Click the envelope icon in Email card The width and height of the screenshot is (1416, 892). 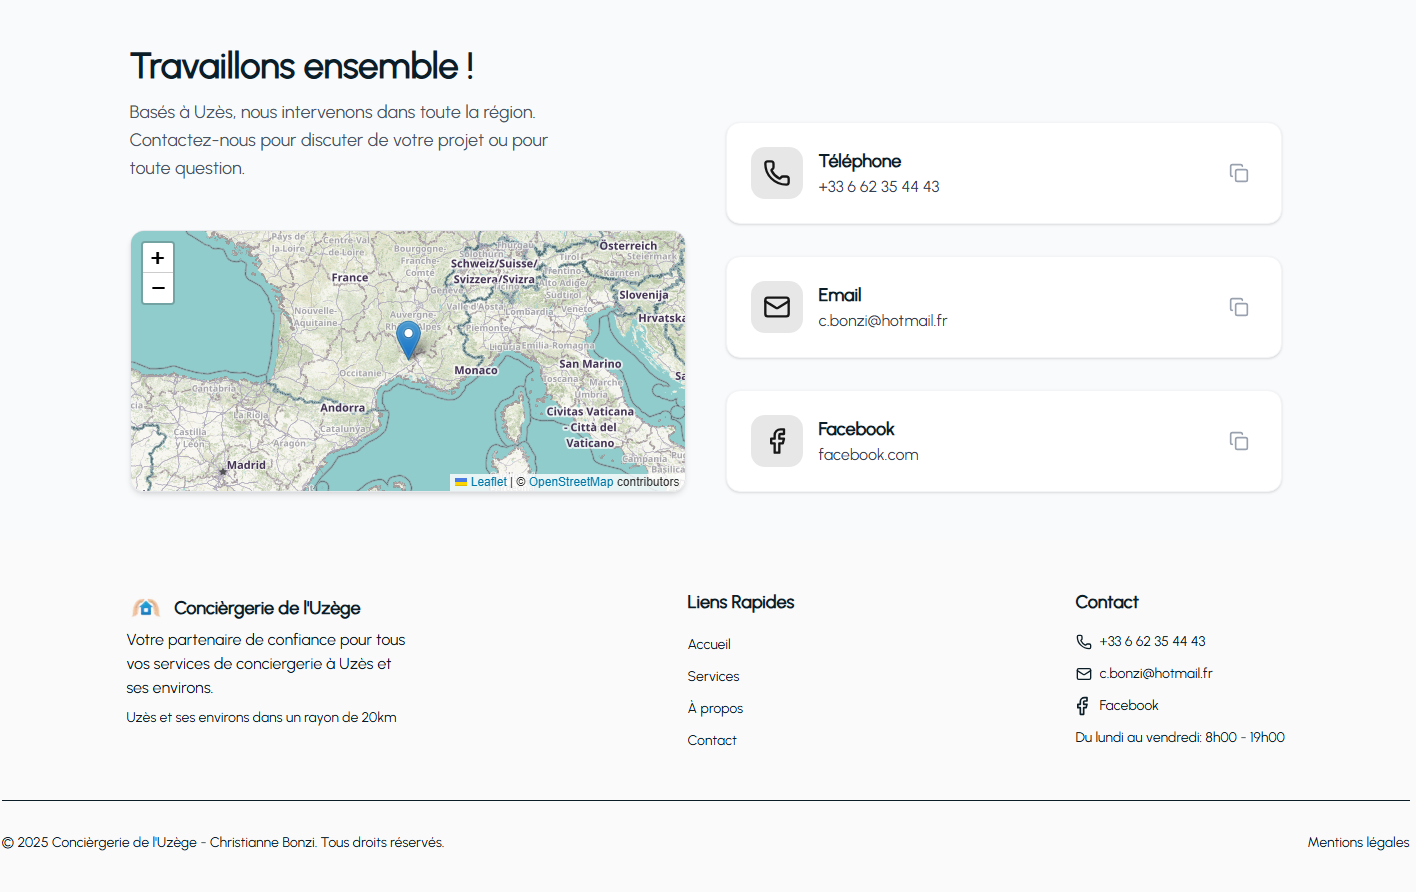pos(777,307)
